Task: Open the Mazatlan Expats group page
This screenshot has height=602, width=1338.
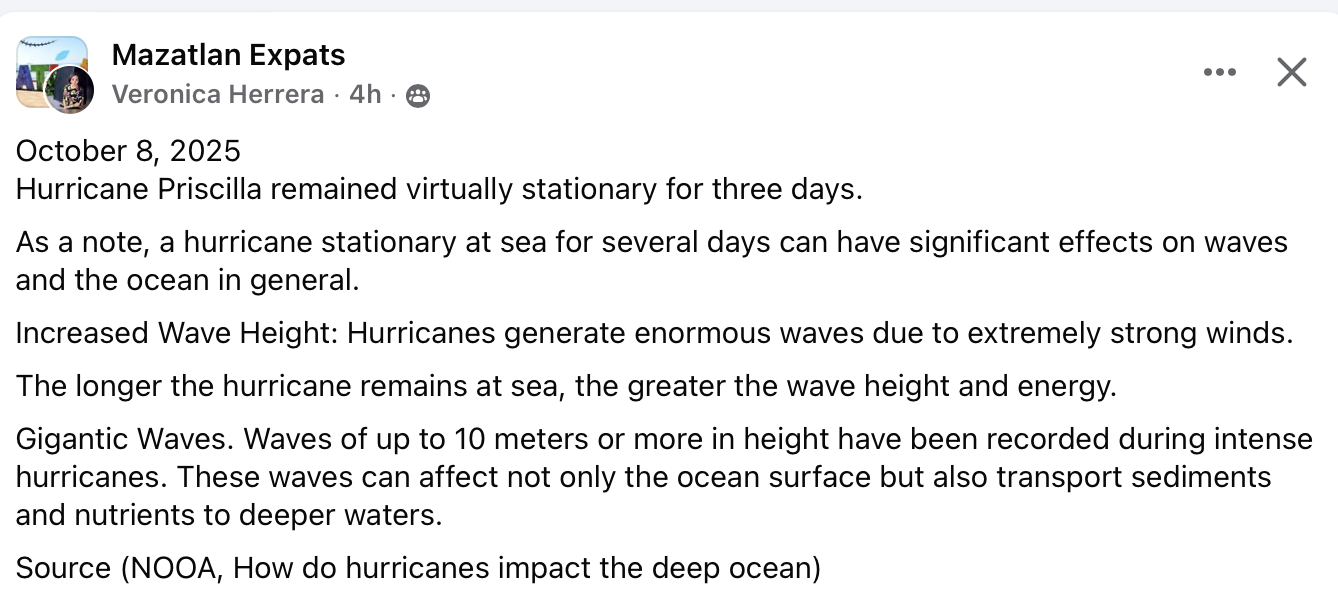Action: click(x=228, y=55)
